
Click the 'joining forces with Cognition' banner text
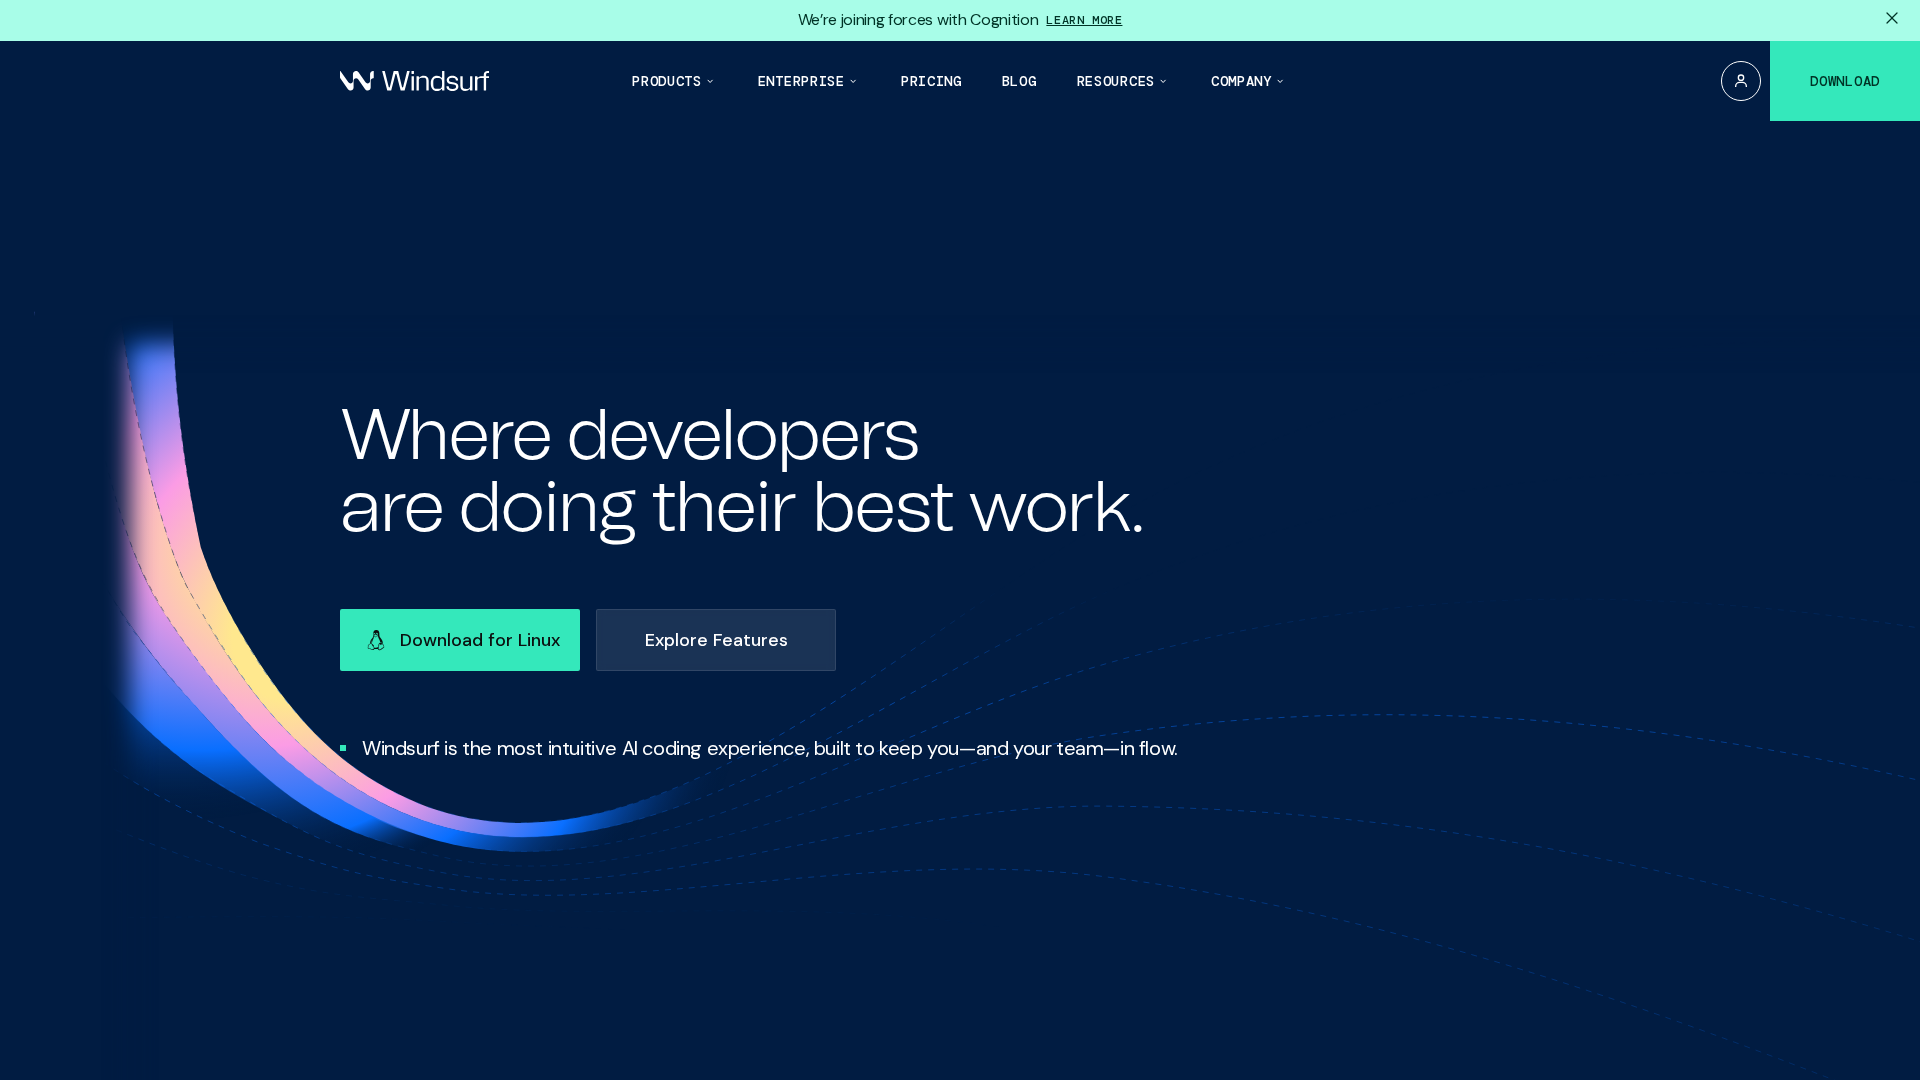coord(917,20)
